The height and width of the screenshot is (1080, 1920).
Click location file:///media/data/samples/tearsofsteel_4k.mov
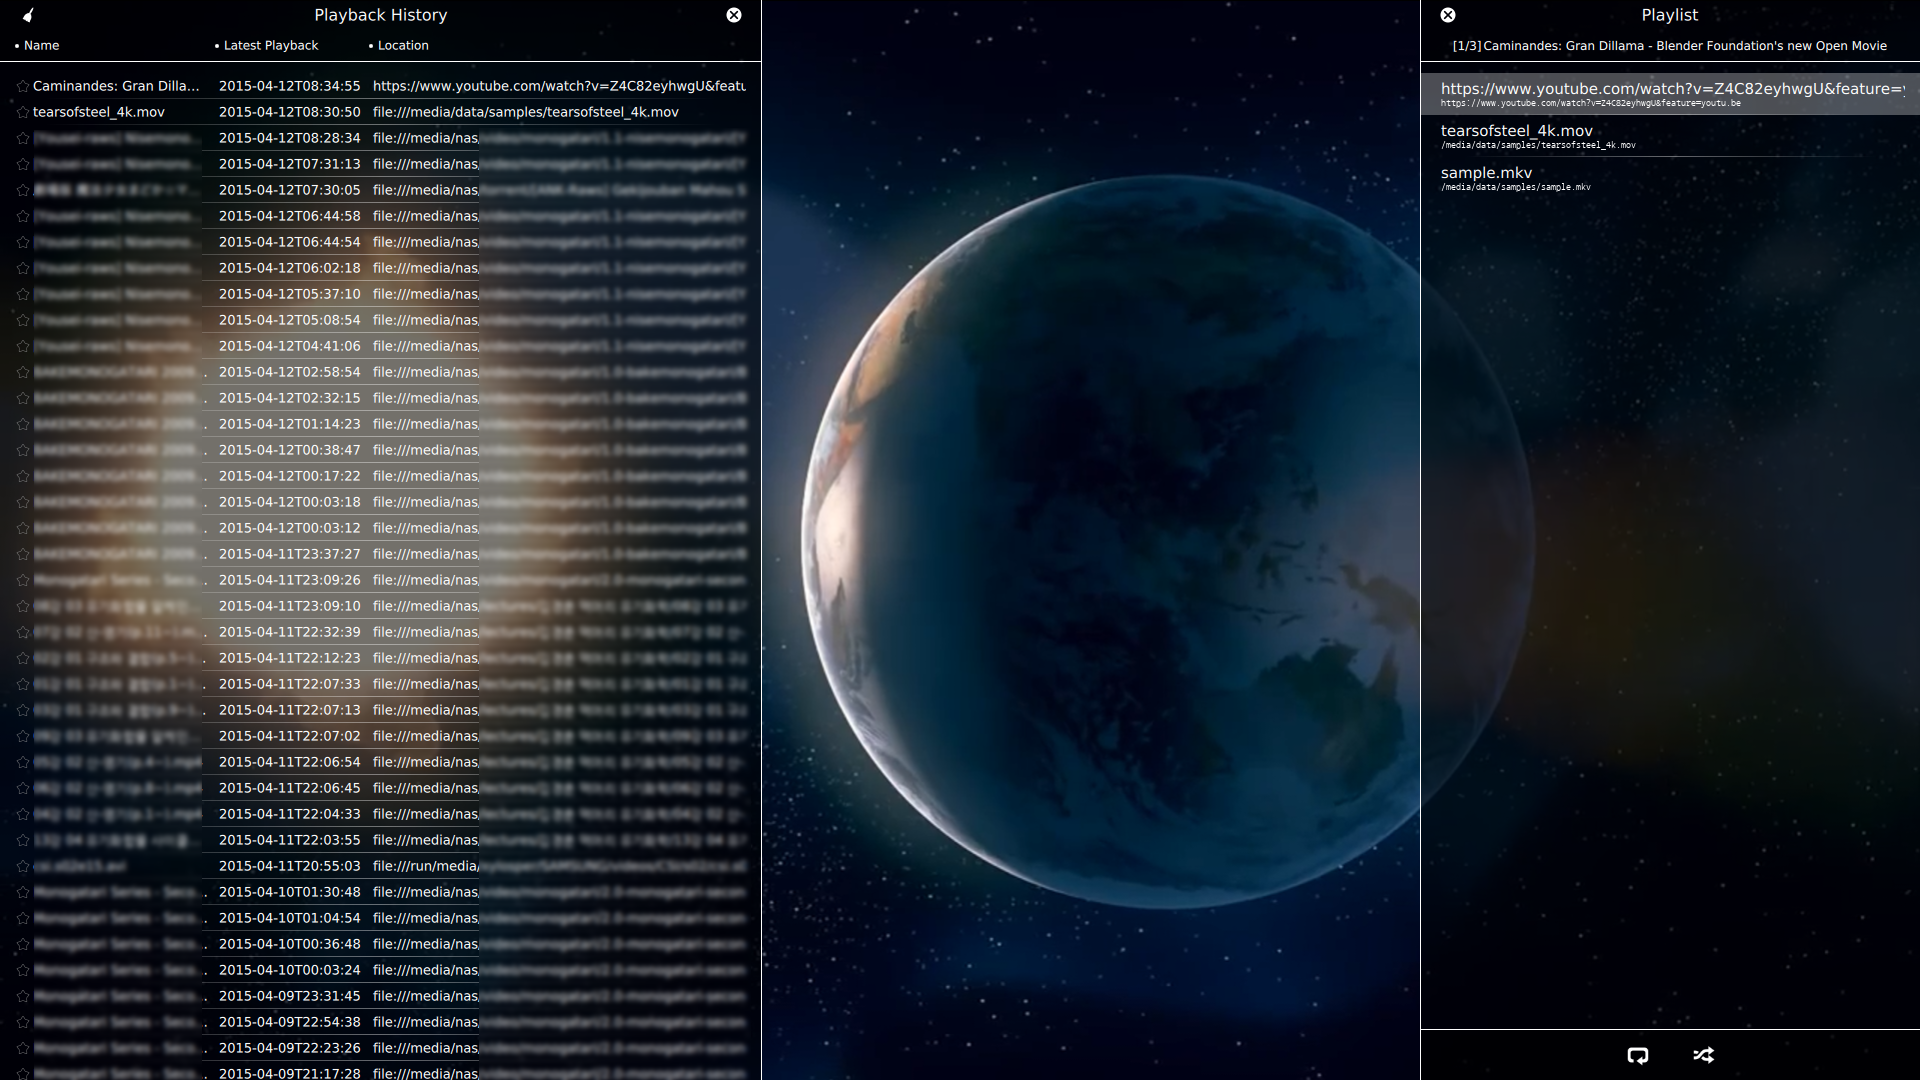(526, 112)
